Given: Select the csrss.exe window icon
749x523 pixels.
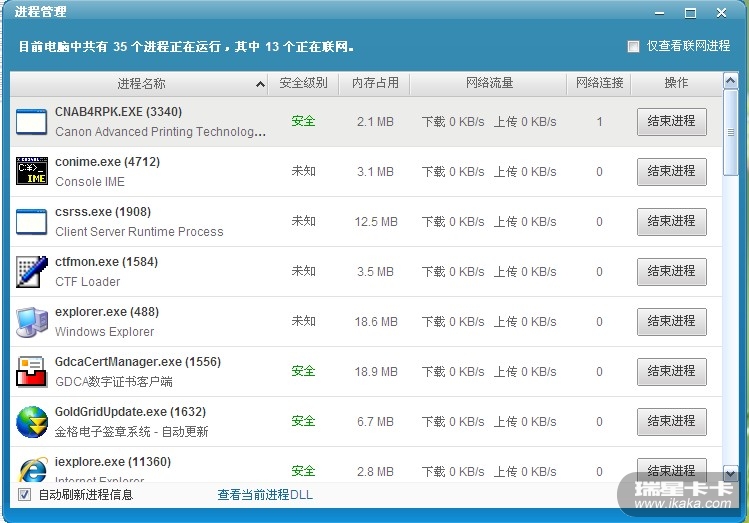Looking at the screenshot, I should pyautogui.click(x=32, y=222).
